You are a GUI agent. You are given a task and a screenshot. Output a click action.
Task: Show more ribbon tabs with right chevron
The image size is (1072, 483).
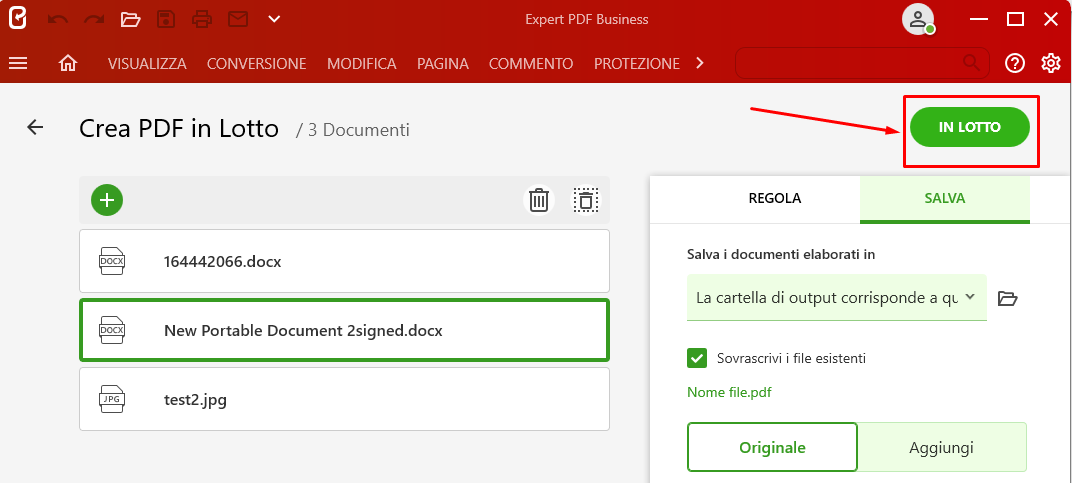[699, 63]
